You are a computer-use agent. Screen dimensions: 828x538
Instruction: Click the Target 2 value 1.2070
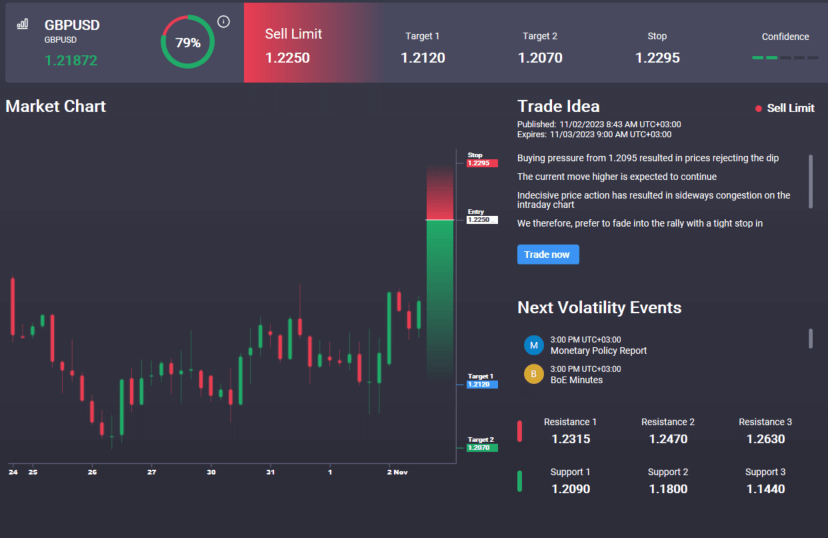click(540, 58)
